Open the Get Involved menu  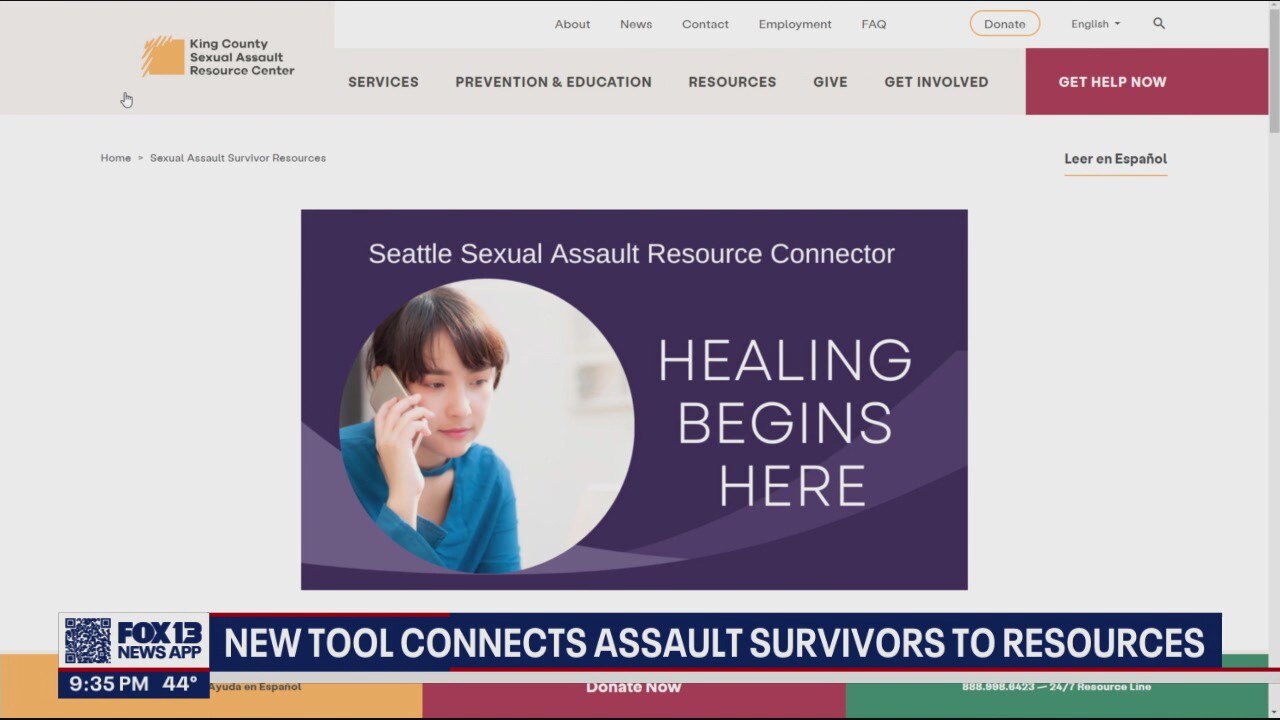click(936, 82)
